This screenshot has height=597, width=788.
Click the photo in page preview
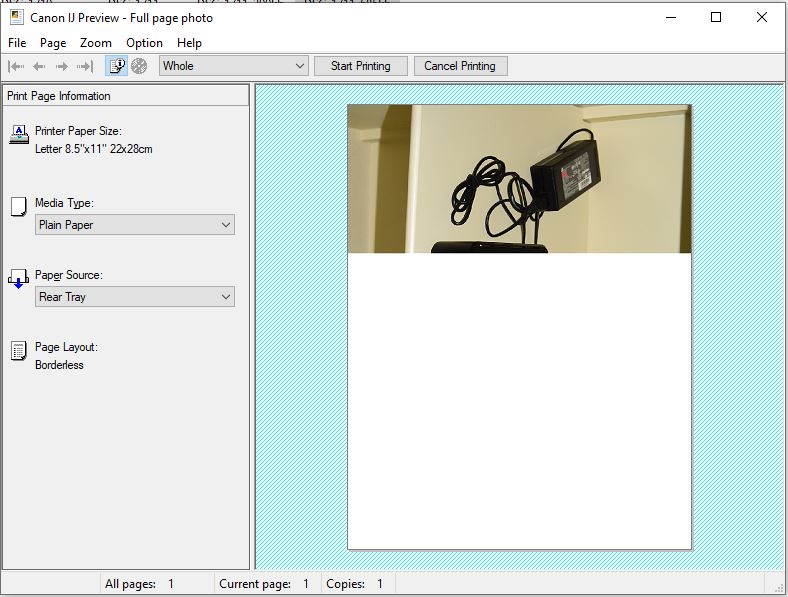[519, 179]
